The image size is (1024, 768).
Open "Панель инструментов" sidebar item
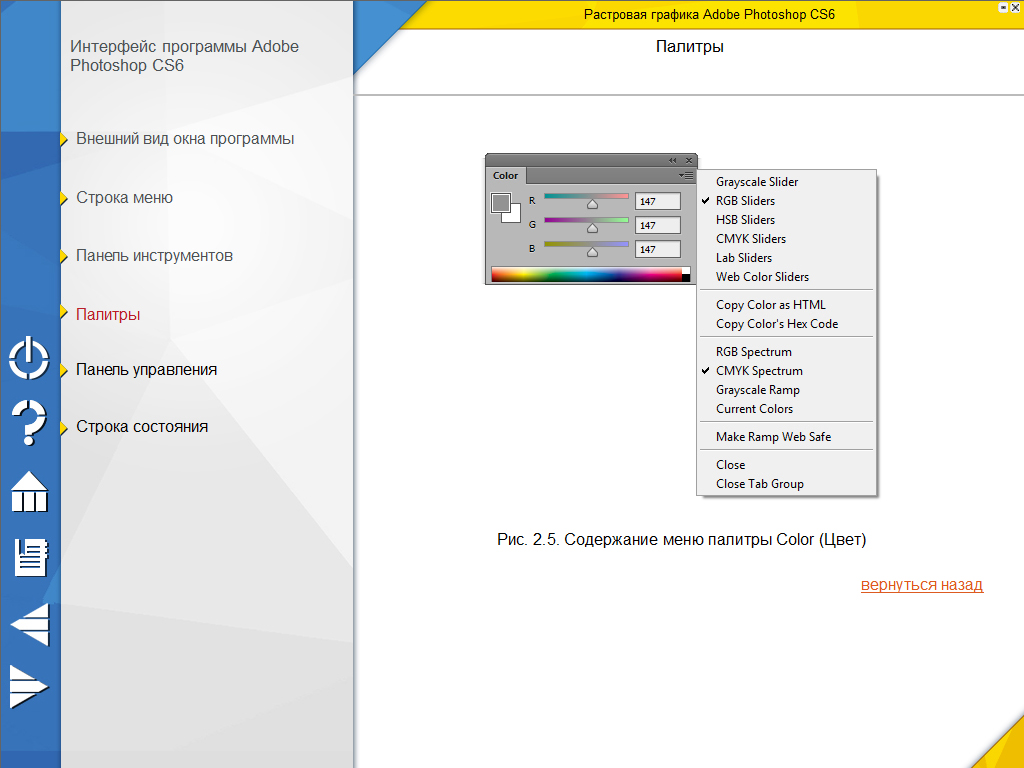coord(154,256)
